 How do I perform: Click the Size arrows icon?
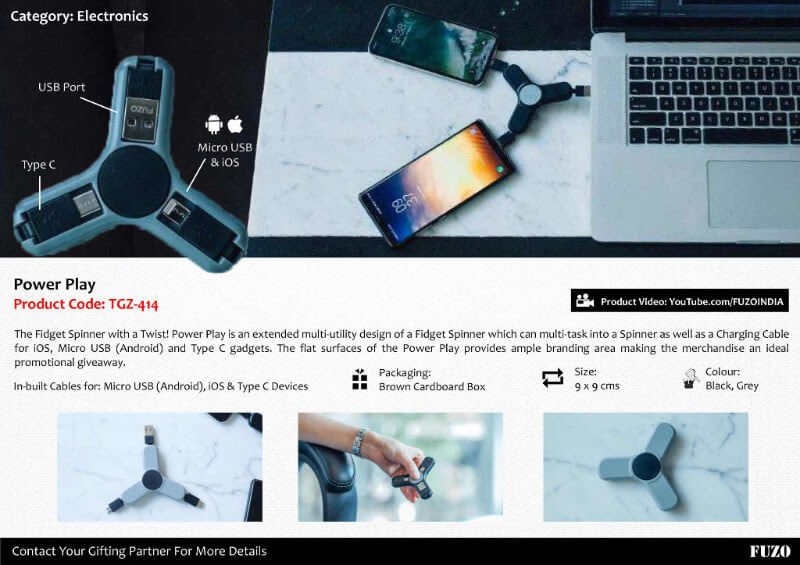pyautogui.click(x=553, y=378)
